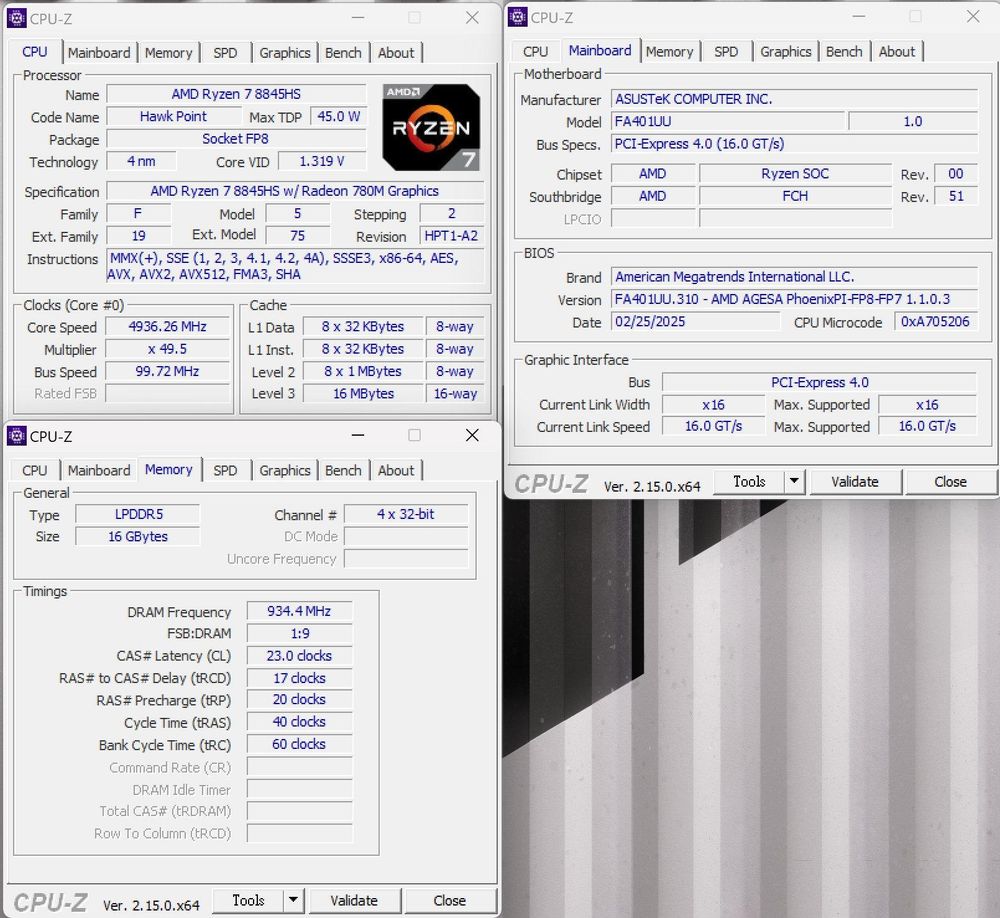
Task: Click the 'LPDDR5' memory type value
Action: tap(138, 514)
